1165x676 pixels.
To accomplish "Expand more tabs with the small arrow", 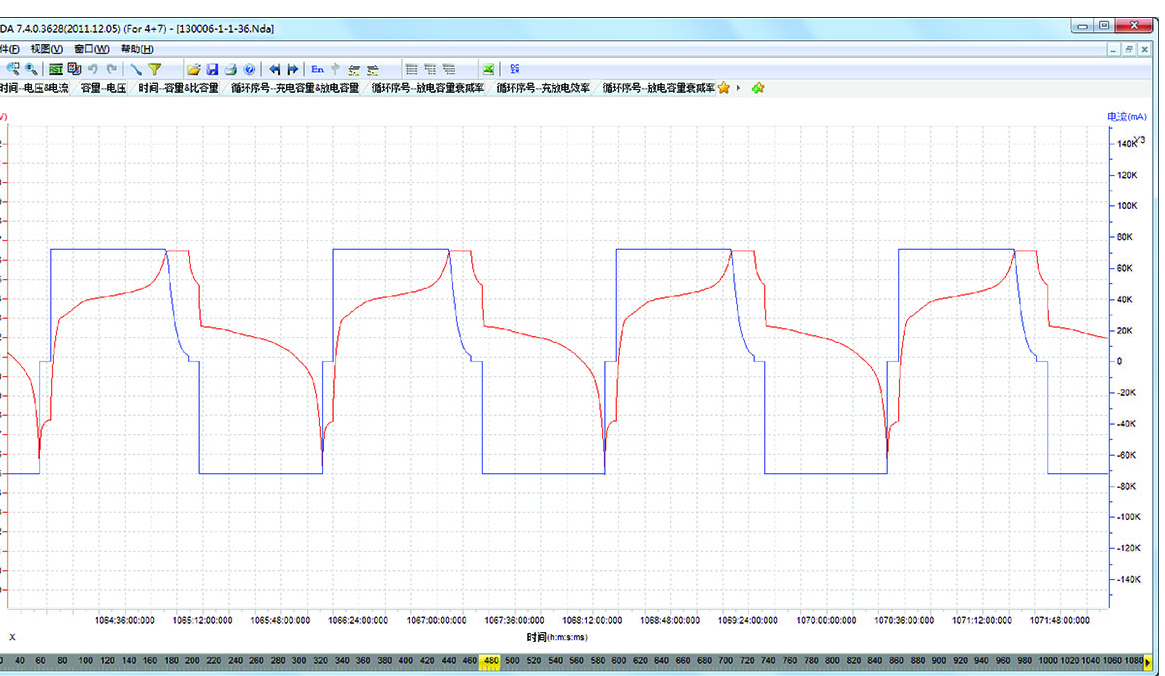I will tap(739, 88).
